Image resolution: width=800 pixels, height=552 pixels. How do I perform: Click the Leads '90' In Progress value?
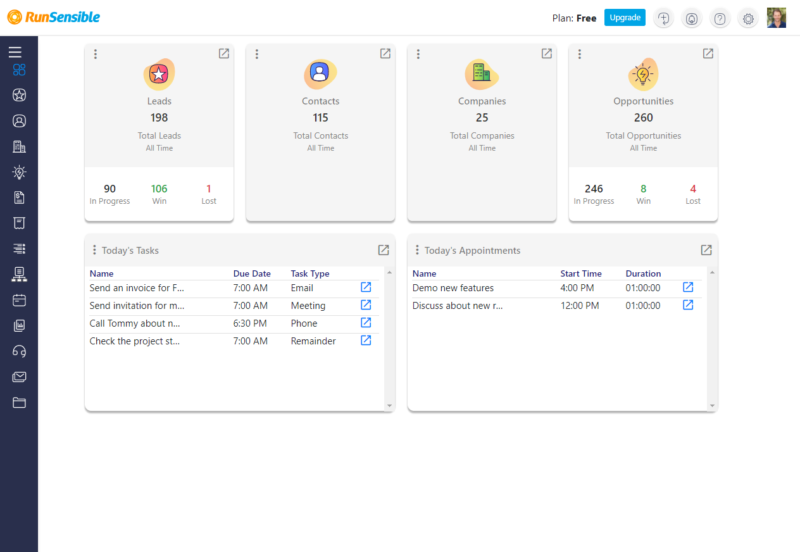pos(110,189)
